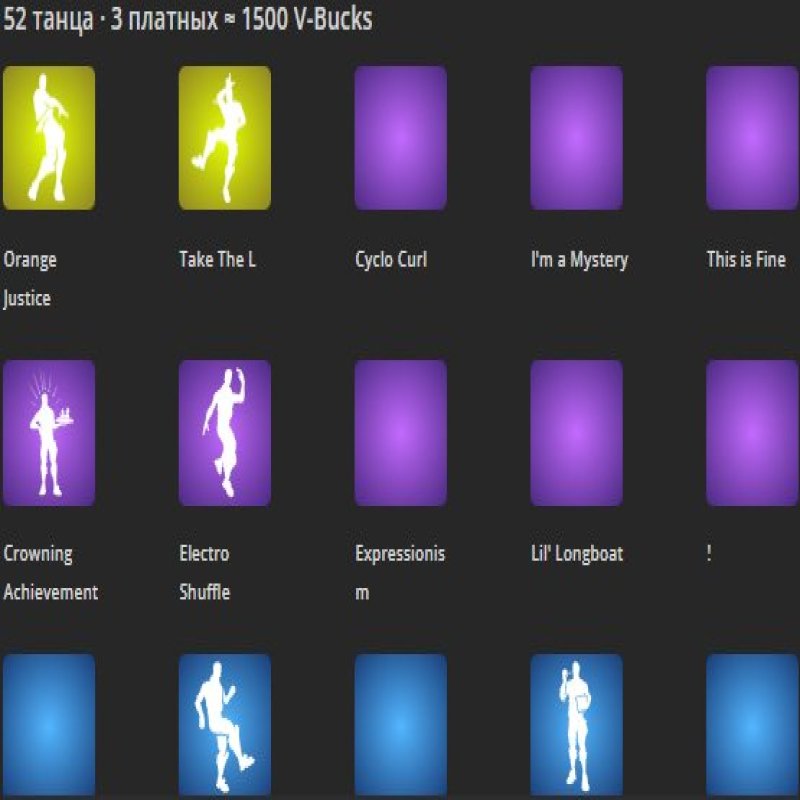Select the purple This is Fine card

[x=752, y=138]
